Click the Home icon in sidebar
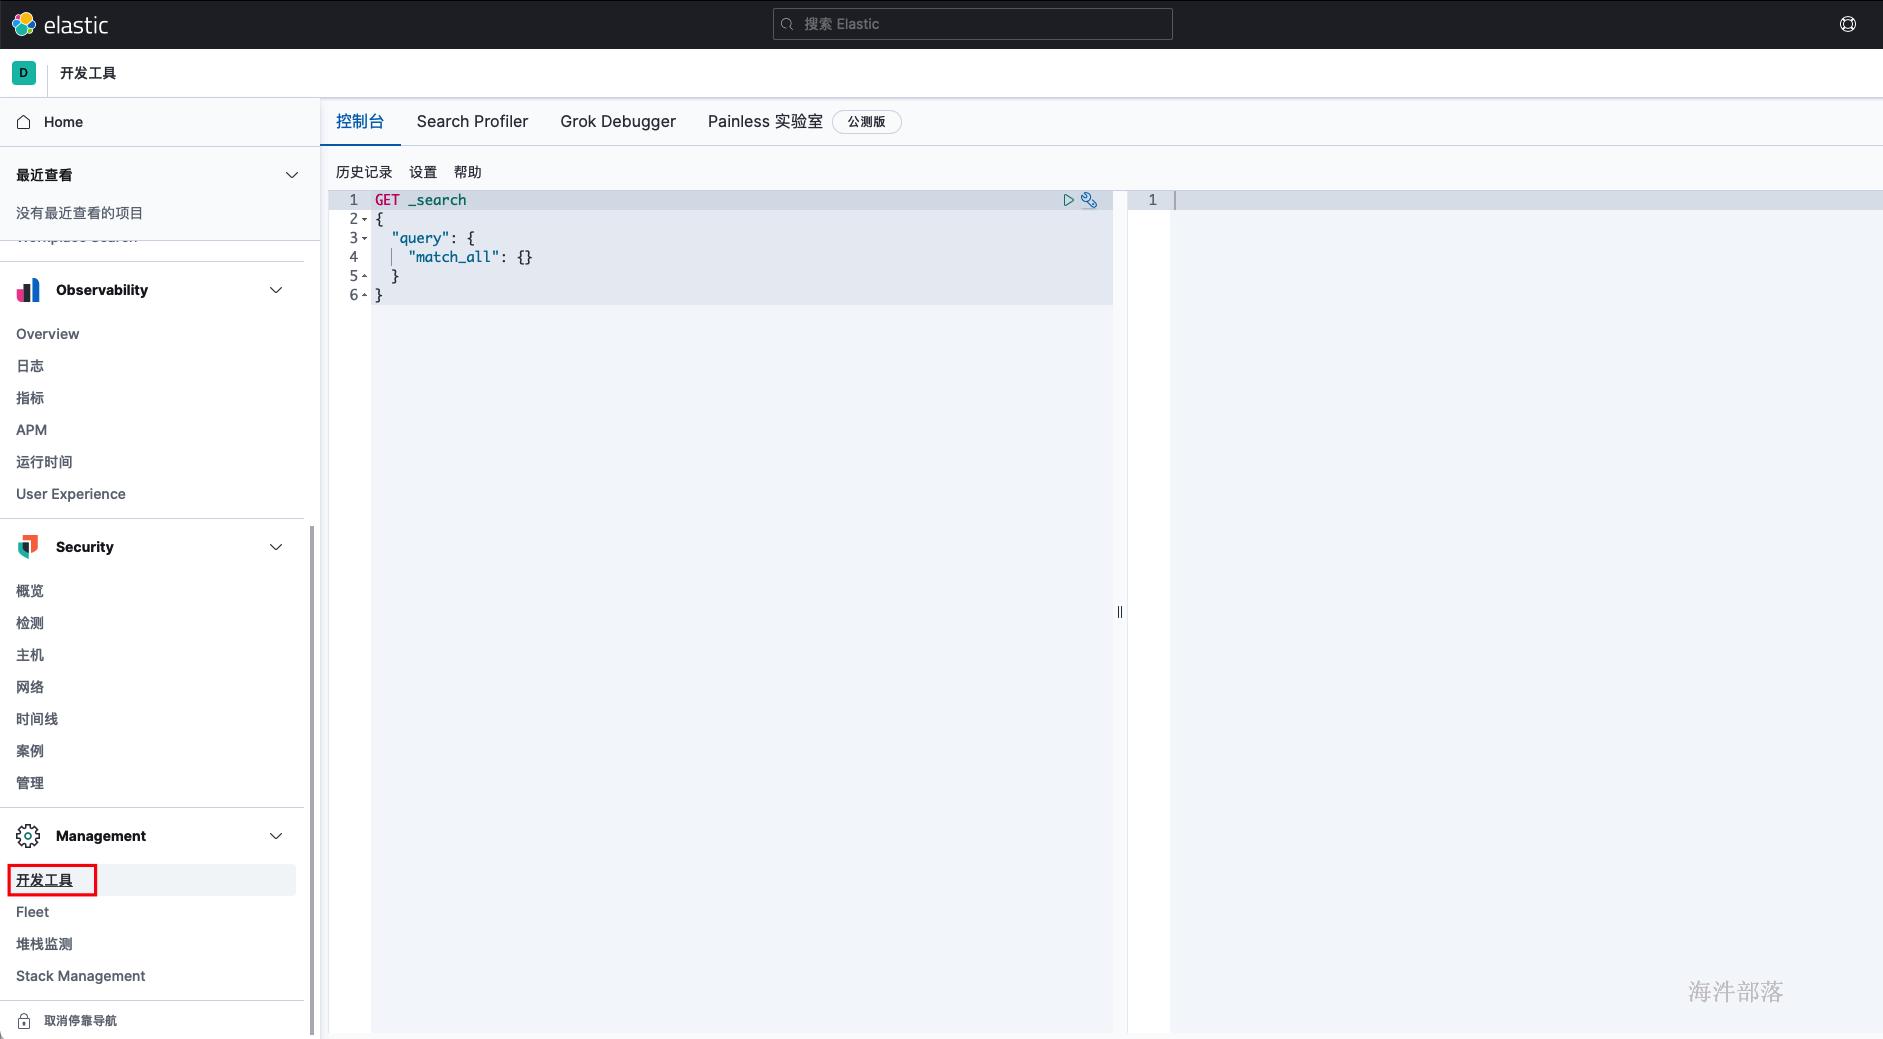Image resolution: width=1883 pixels, height=1039 pixels. coord(24,122)
